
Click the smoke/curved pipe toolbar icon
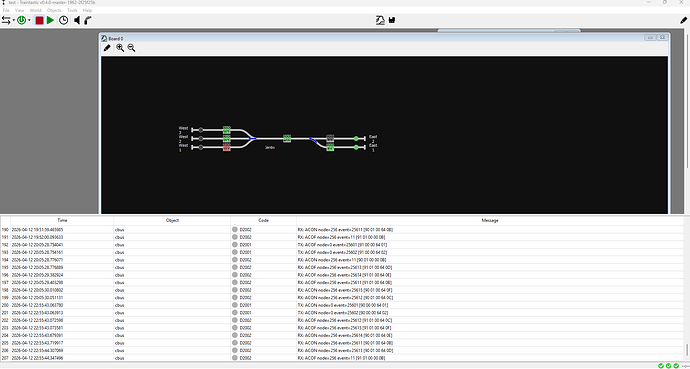click(x=88, y=20)
